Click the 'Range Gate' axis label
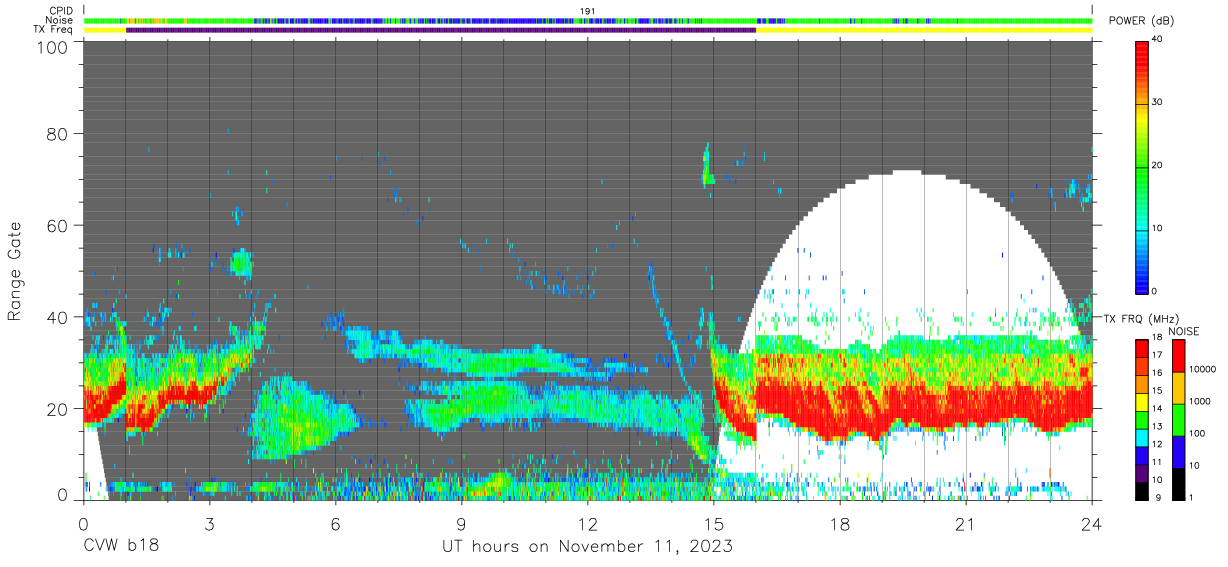 [16, 270]
